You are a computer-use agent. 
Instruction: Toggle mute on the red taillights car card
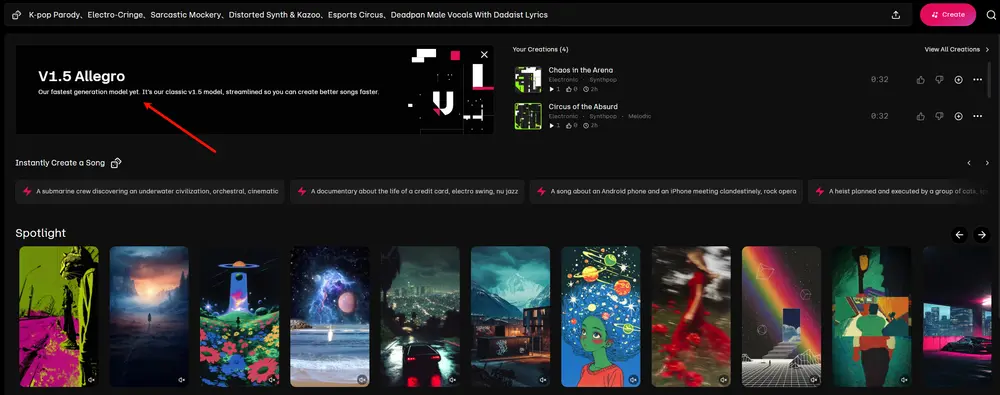click(452, 380)
